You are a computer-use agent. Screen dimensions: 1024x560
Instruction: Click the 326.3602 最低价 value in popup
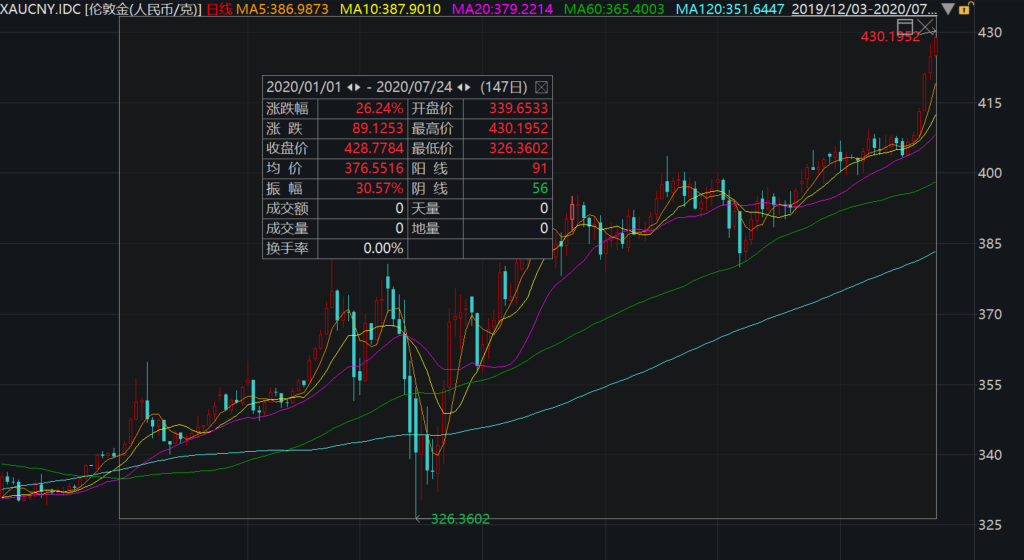coord(519,148)
